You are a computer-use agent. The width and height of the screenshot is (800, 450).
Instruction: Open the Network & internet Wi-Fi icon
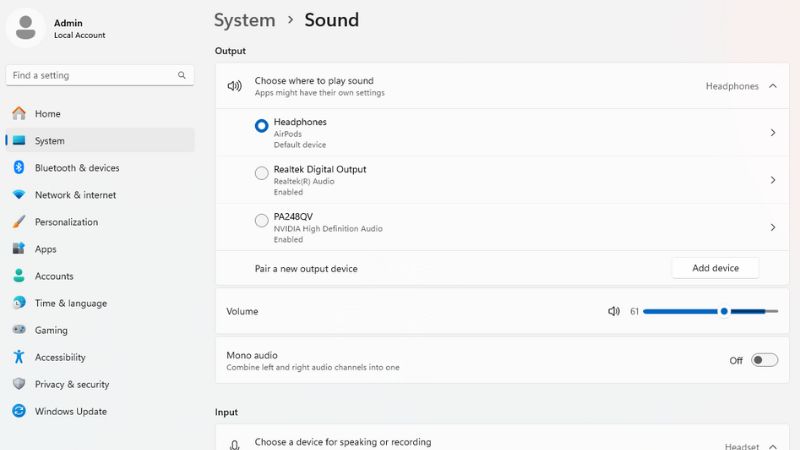pyautogui.click(x=19, y=194)
